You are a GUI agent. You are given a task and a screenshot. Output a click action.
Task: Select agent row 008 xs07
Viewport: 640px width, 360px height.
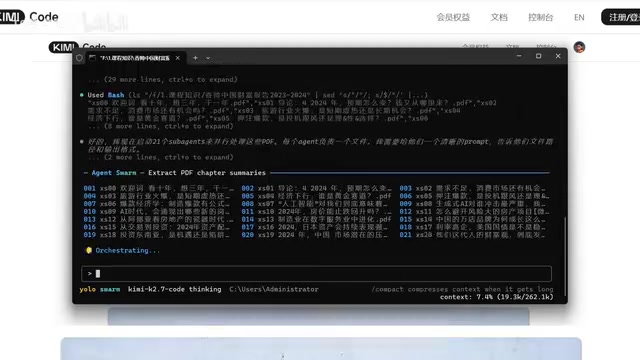(x=316, y=204)
